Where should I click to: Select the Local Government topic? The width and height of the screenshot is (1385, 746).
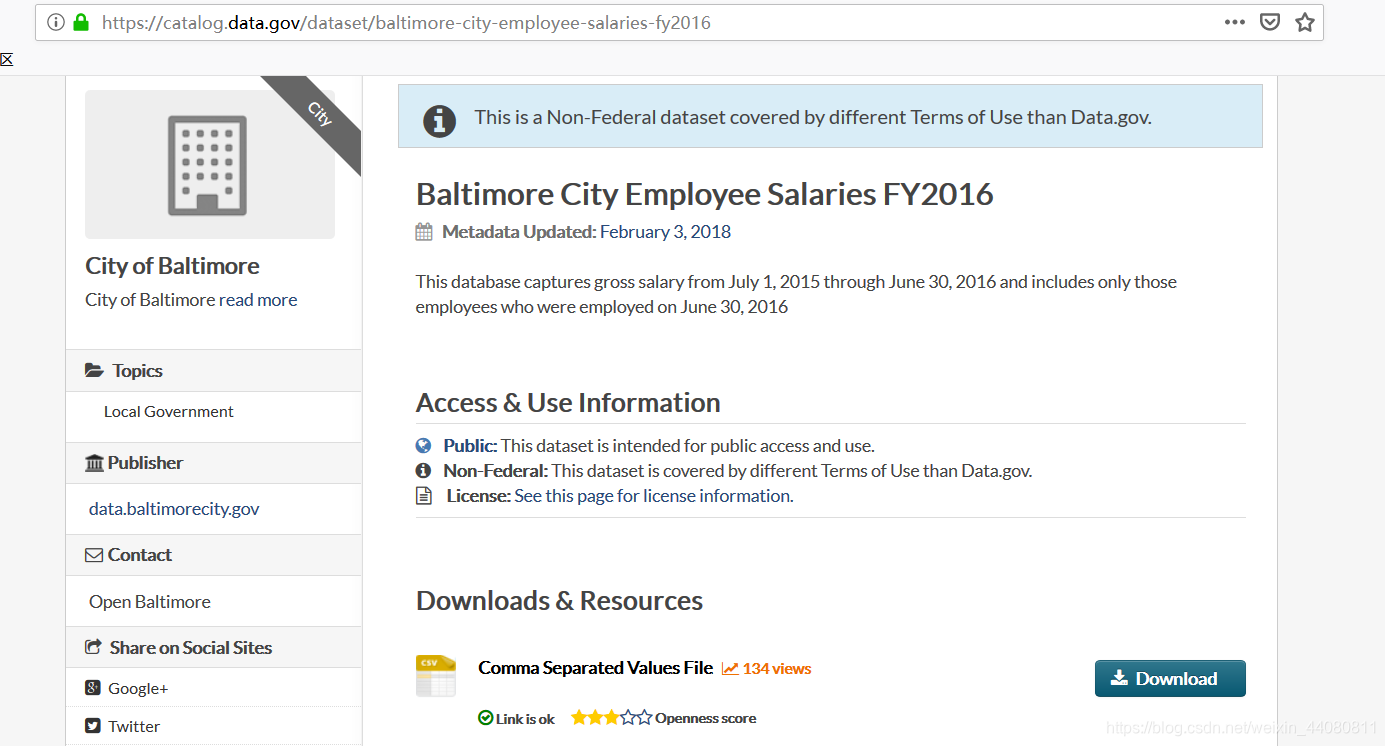pos(169,411)
